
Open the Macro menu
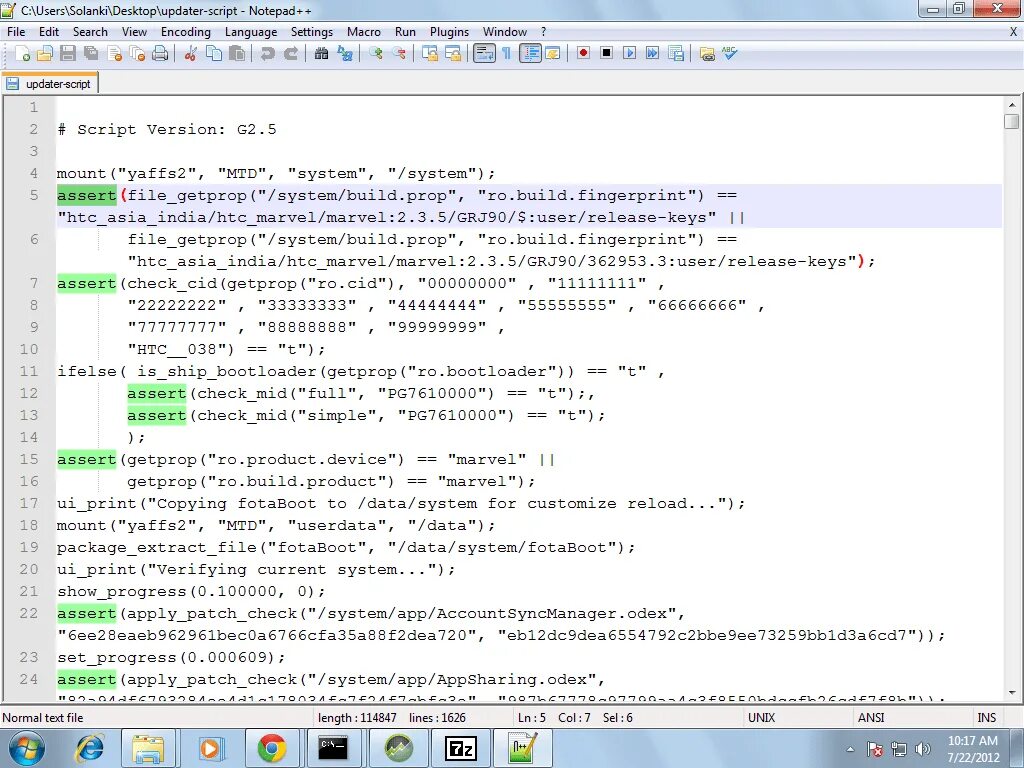coord(364,31)
